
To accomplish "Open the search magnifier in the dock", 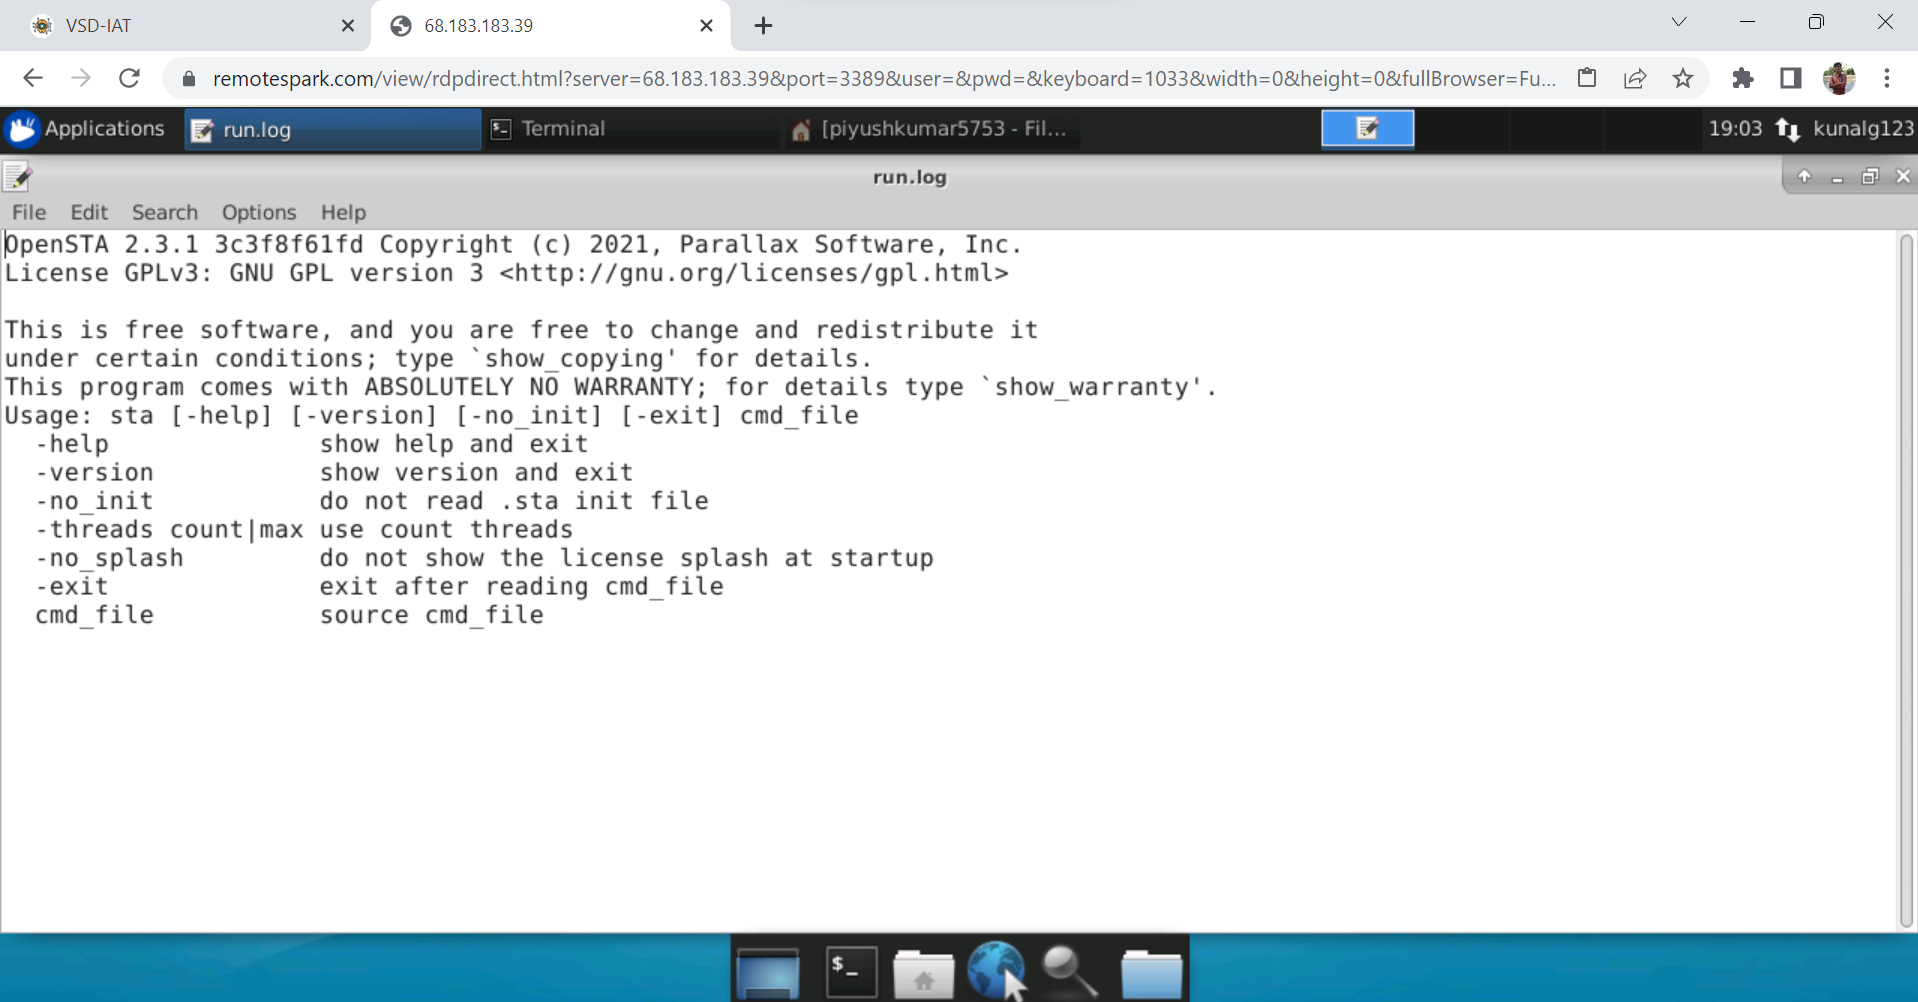I will pos(1065,968).
